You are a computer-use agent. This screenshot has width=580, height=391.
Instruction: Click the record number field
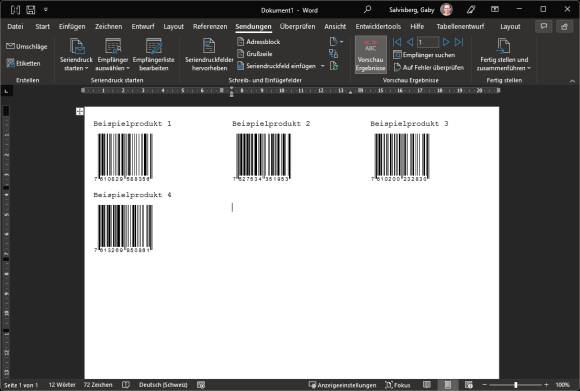click(x=428, y=42)
